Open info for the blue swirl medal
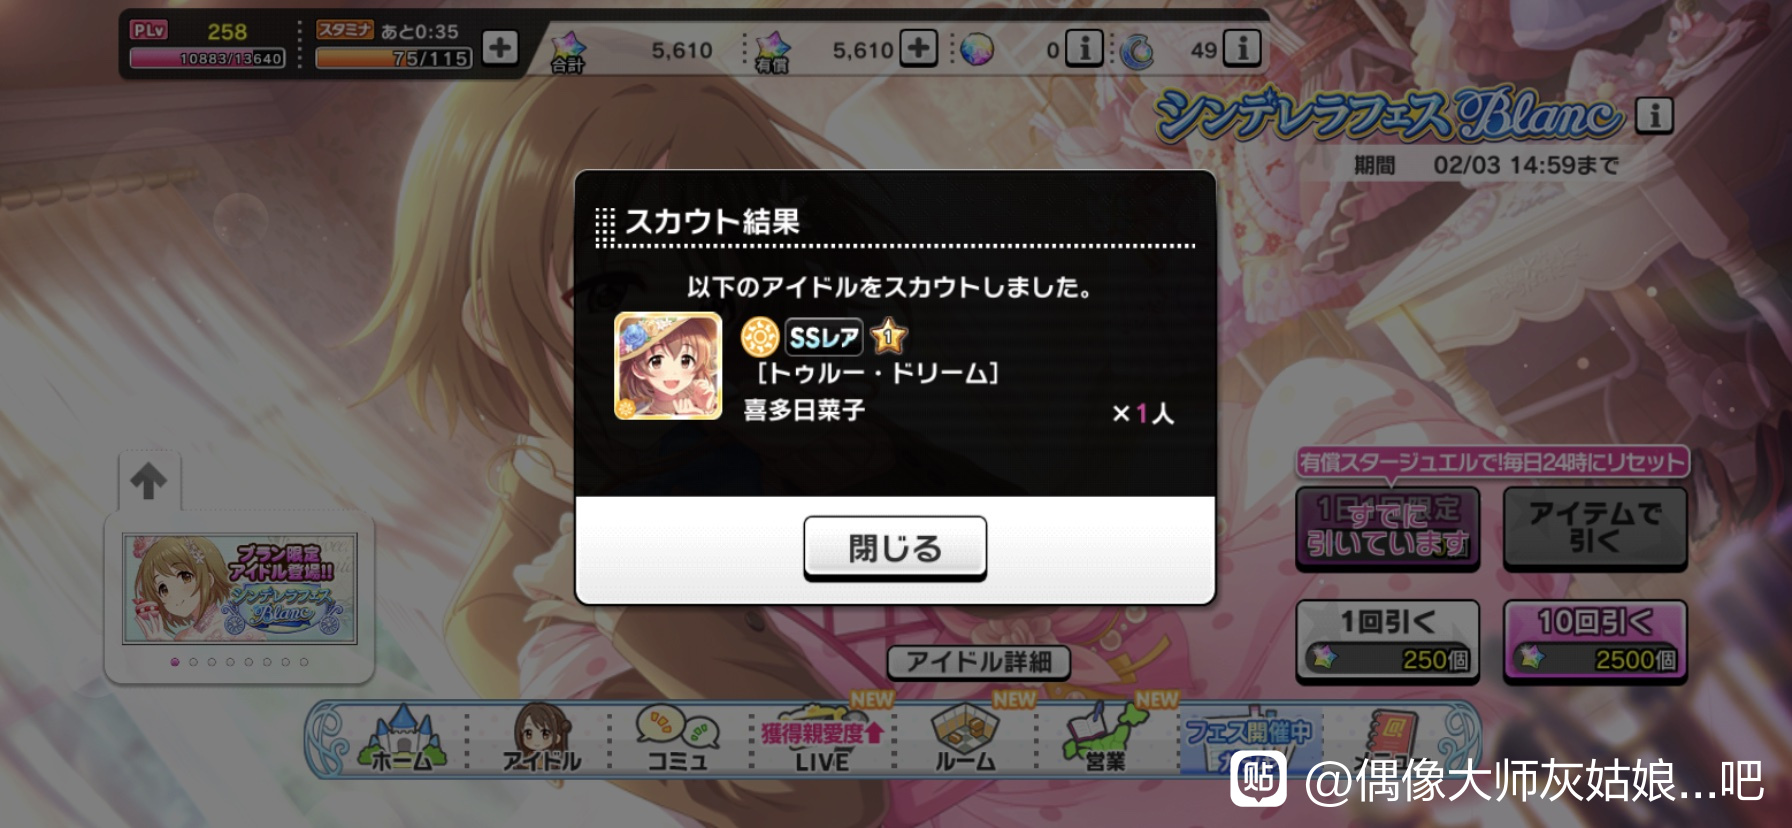 [x=1242, y=47]
